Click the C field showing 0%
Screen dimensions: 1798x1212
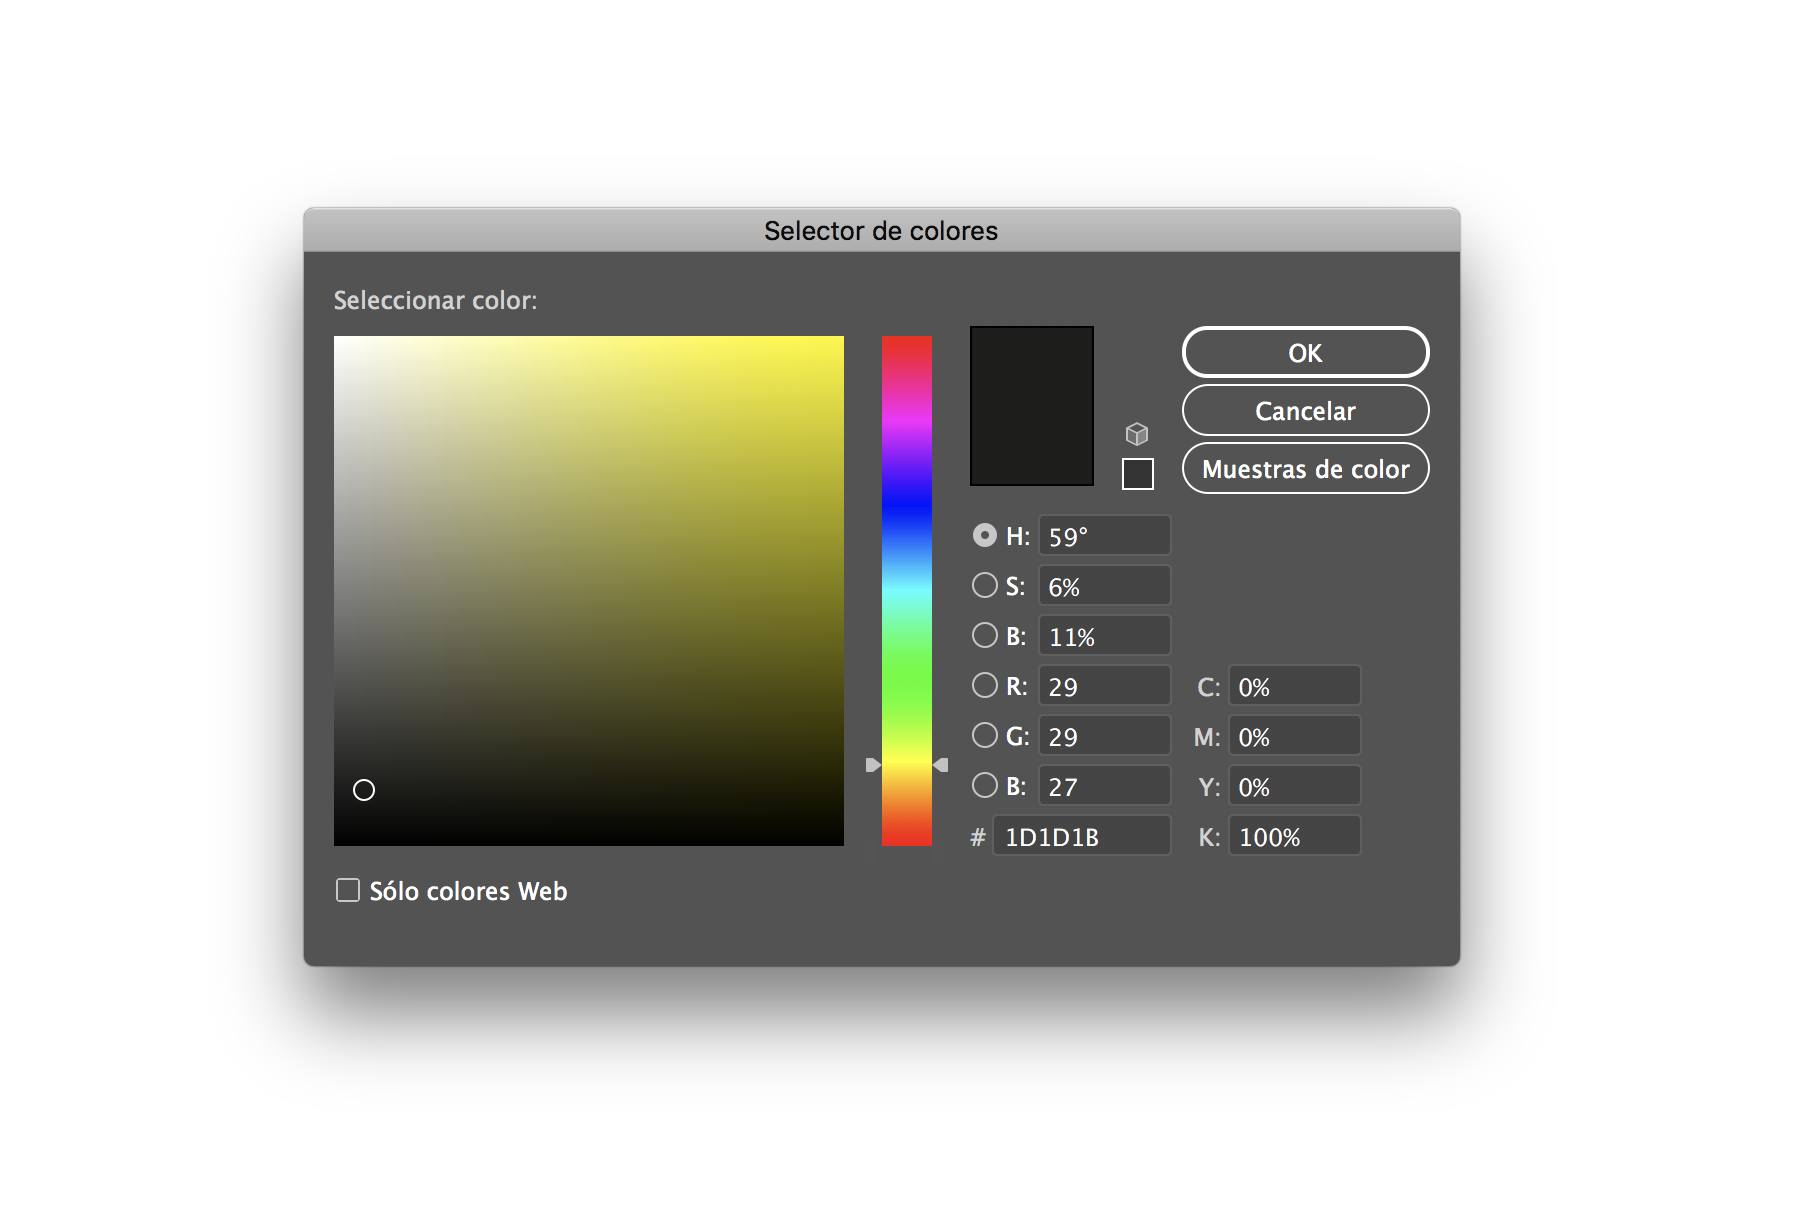click(x=1294, y=685)
